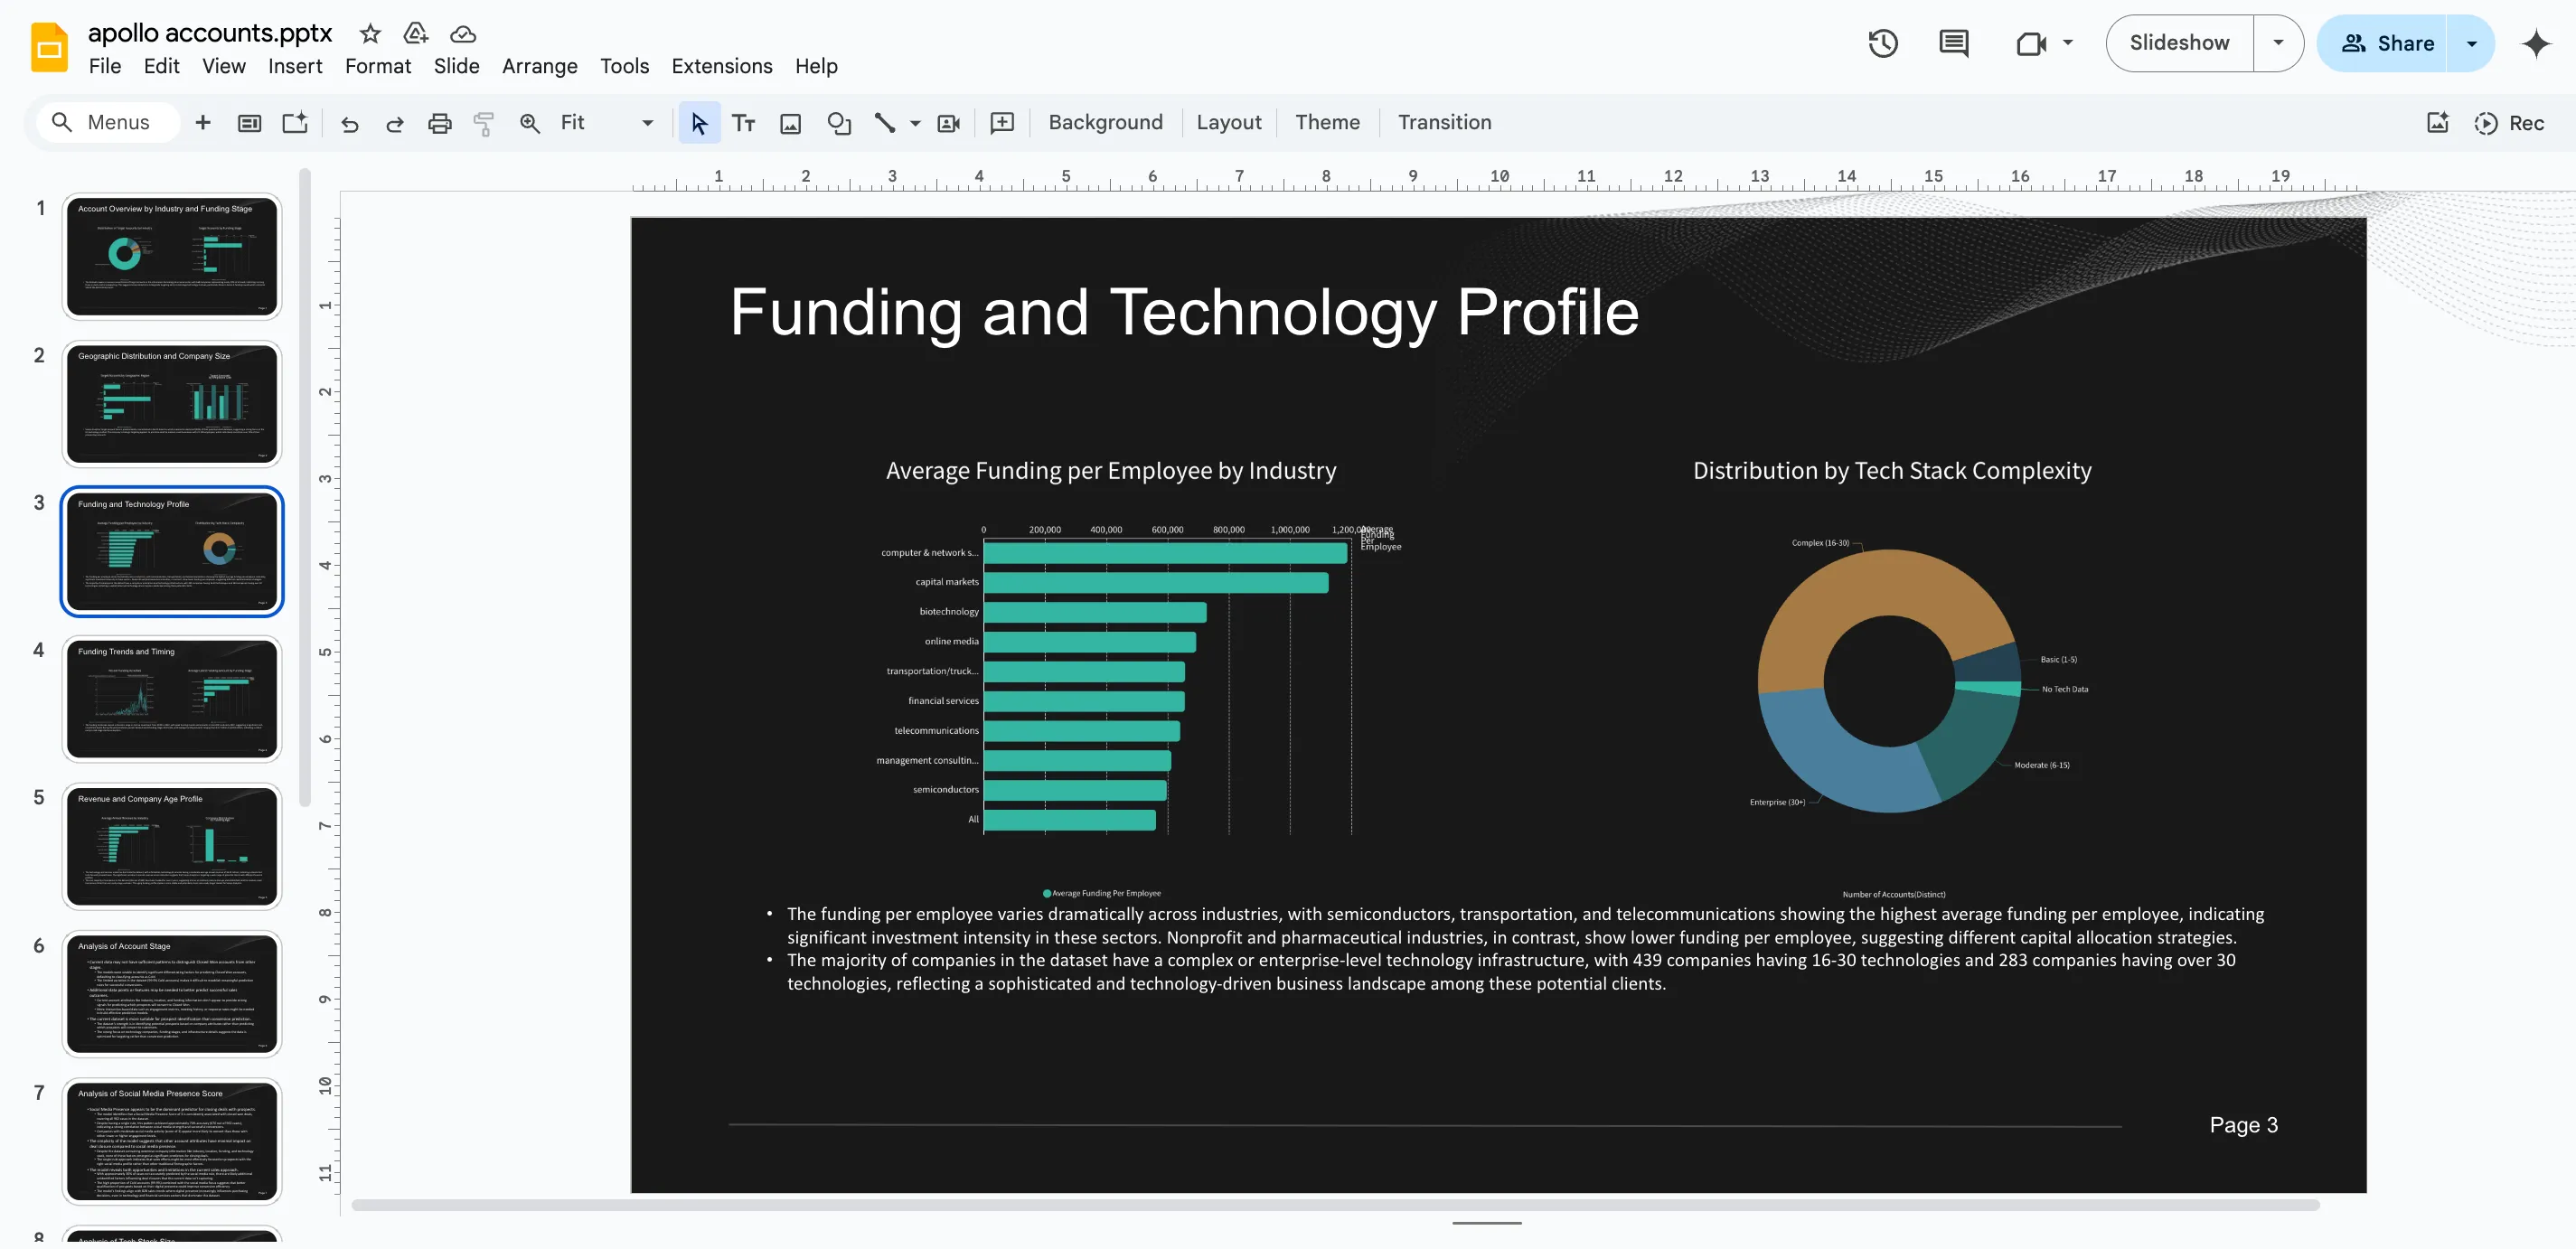Viewport: 2576px width, 1249px height.
Task: Toggle the select arrow tool
Action: pos(699,122)
